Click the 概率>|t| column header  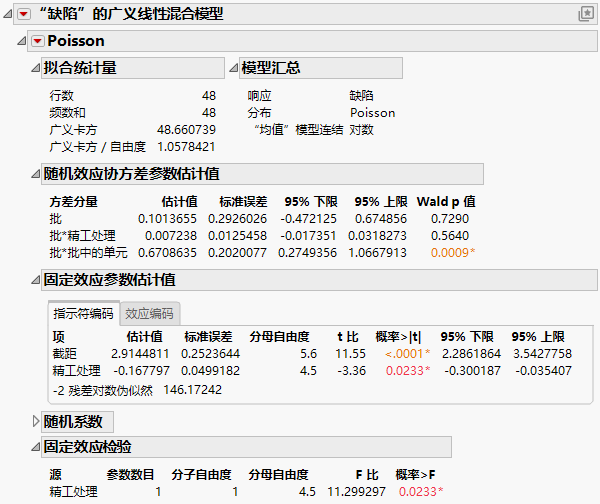point(398,337)
